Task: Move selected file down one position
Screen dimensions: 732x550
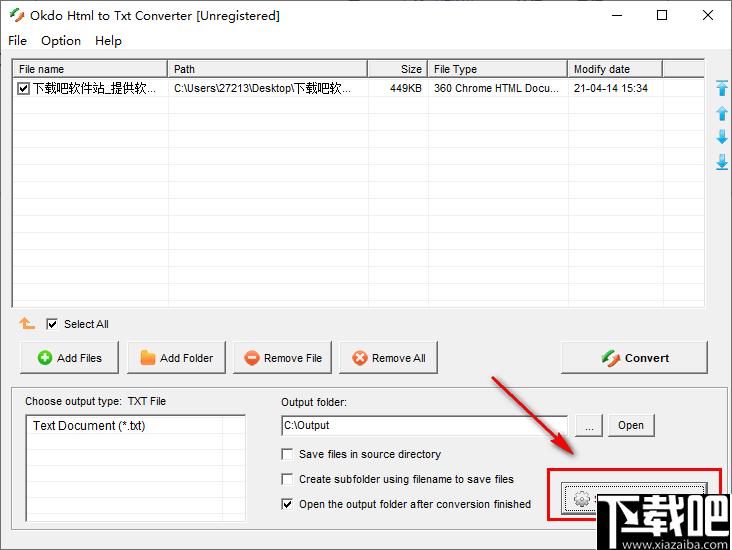Action: click(x=722, y=137)
